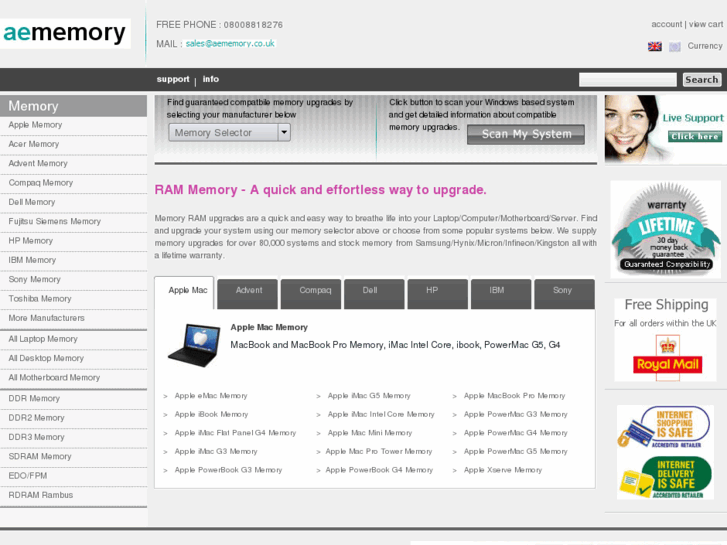Switch to the Sony tab
727x545 pixels.
(x=565, y=294)
